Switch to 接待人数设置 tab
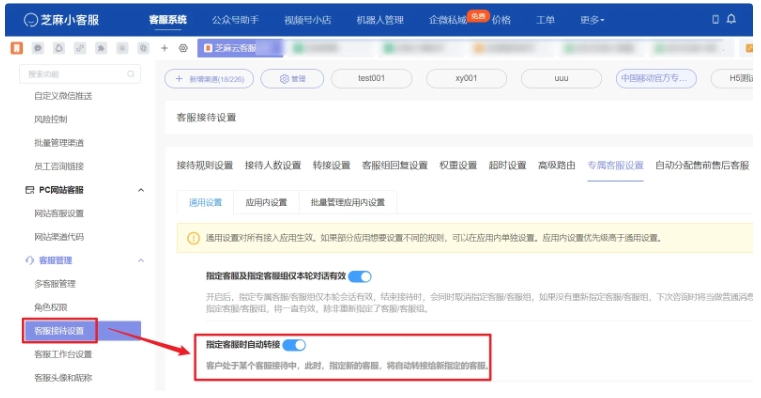The height and width of the screenshot is (398, 761). coord(273,166)
